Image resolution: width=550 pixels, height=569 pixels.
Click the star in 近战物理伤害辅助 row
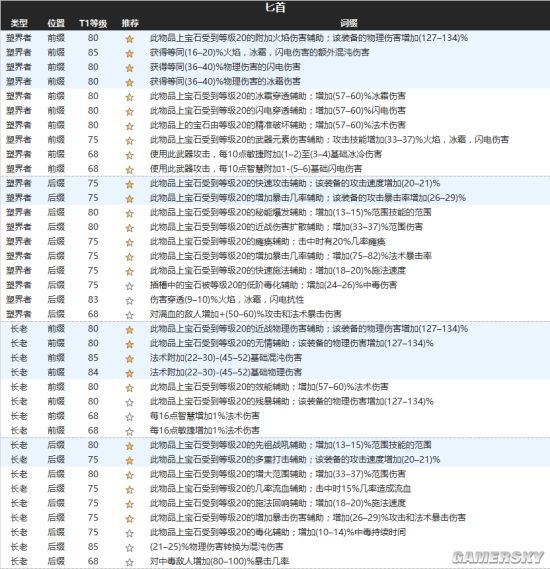click(130, 330)
